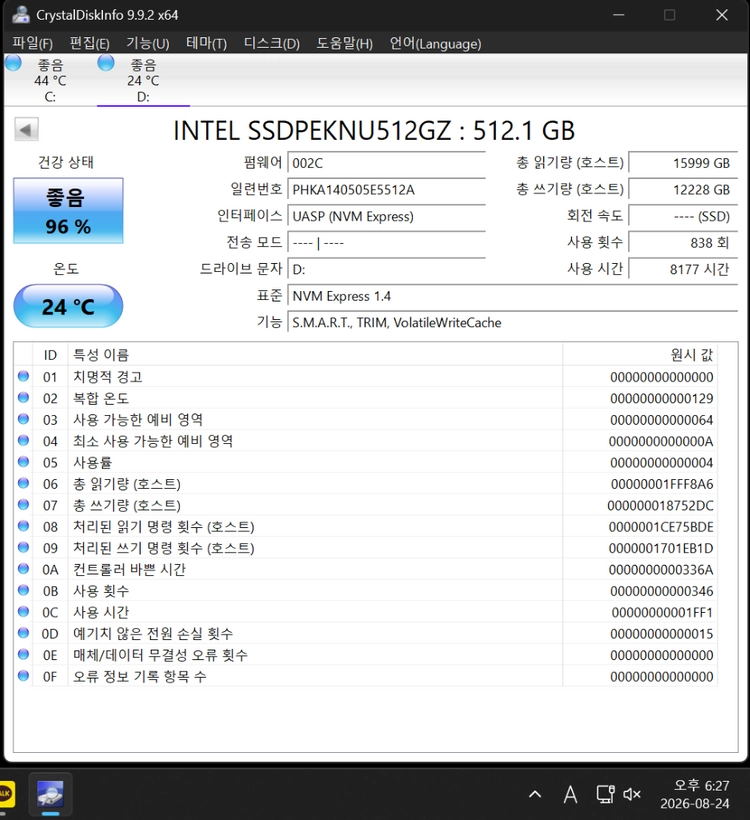Select the 컨트롤러 바쁜 시간 row
Viewport: 750px width, 820px height.
[x=366, y=569]
